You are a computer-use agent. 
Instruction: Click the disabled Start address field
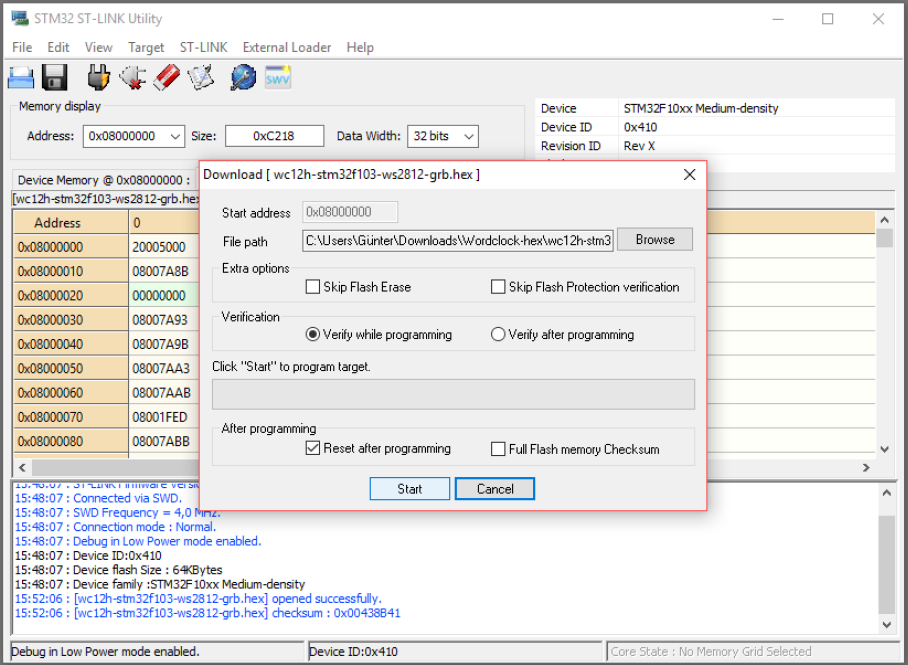pyautogui.click(x=350, y=212)
